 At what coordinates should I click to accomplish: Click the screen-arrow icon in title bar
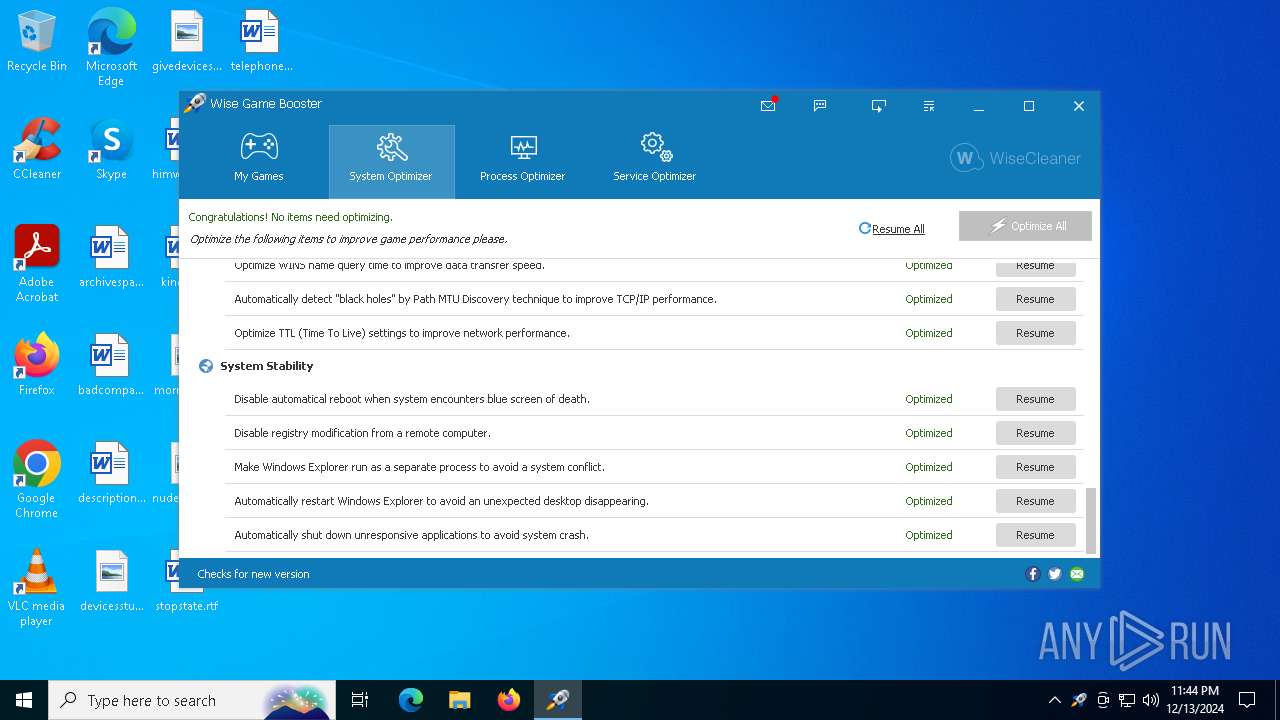point(878,106)
